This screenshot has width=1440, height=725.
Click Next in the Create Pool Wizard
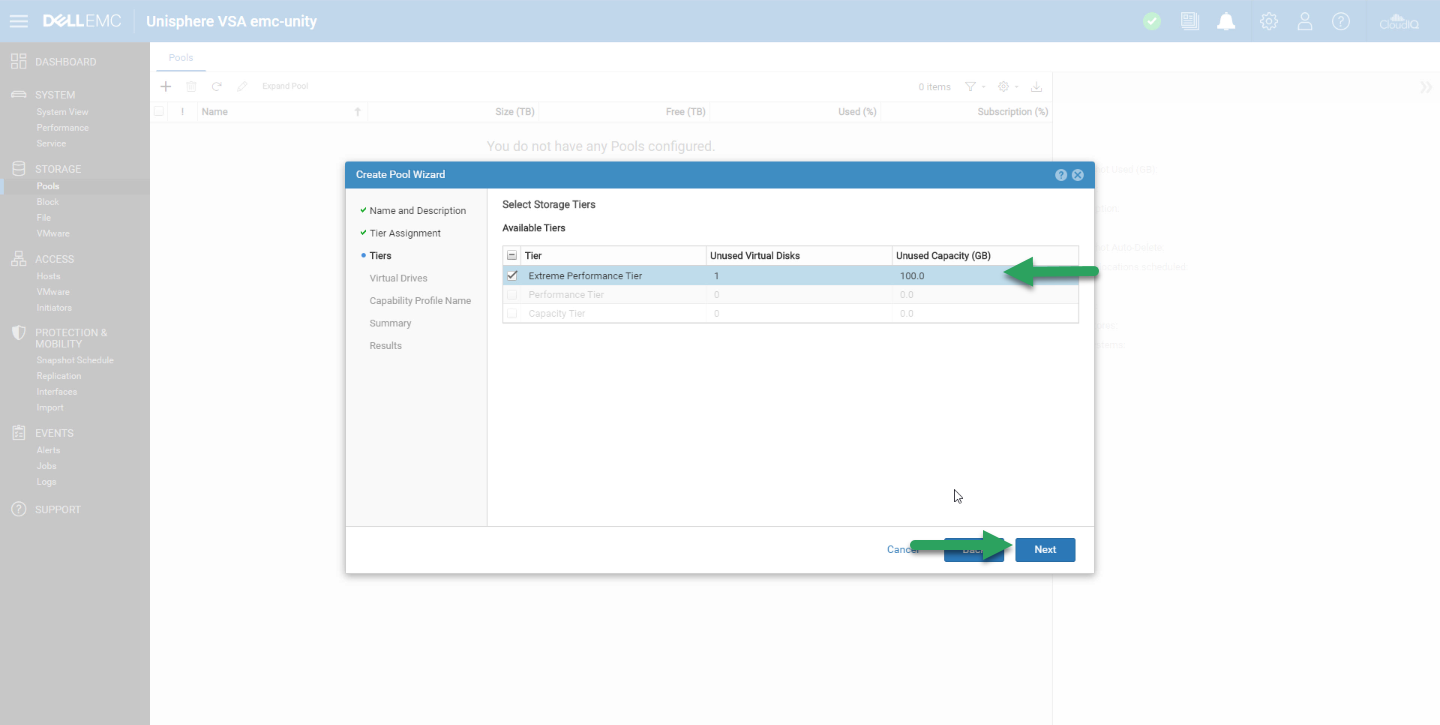point(1045,550)
